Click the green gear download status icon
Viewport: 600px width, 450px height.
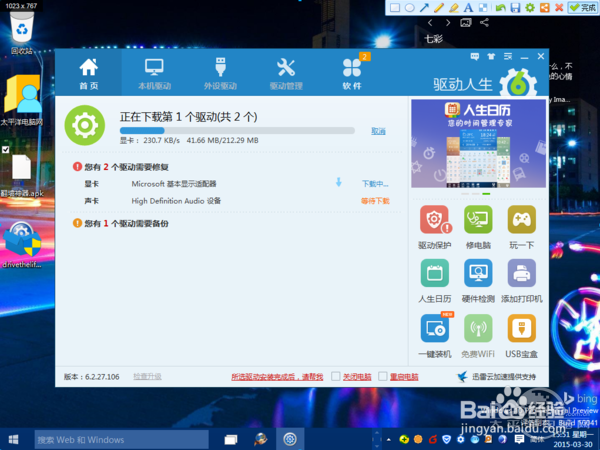coord(85,125)
